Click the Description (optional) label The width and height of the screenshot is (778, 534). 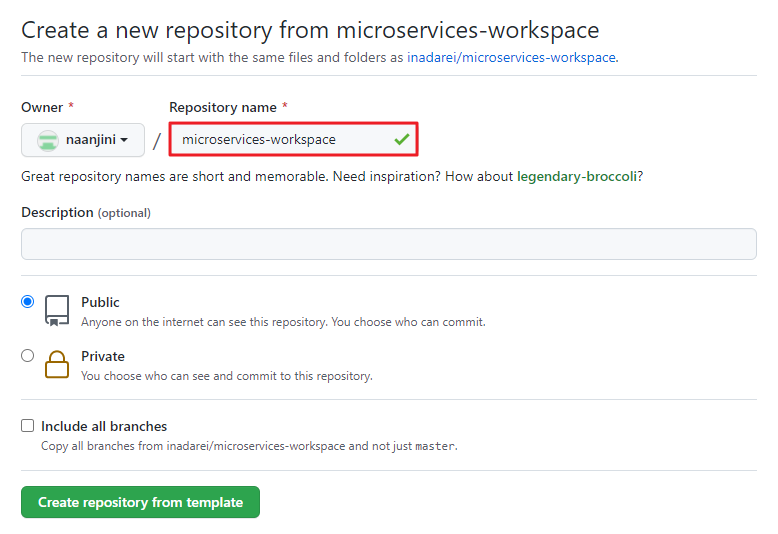point(86,212)
